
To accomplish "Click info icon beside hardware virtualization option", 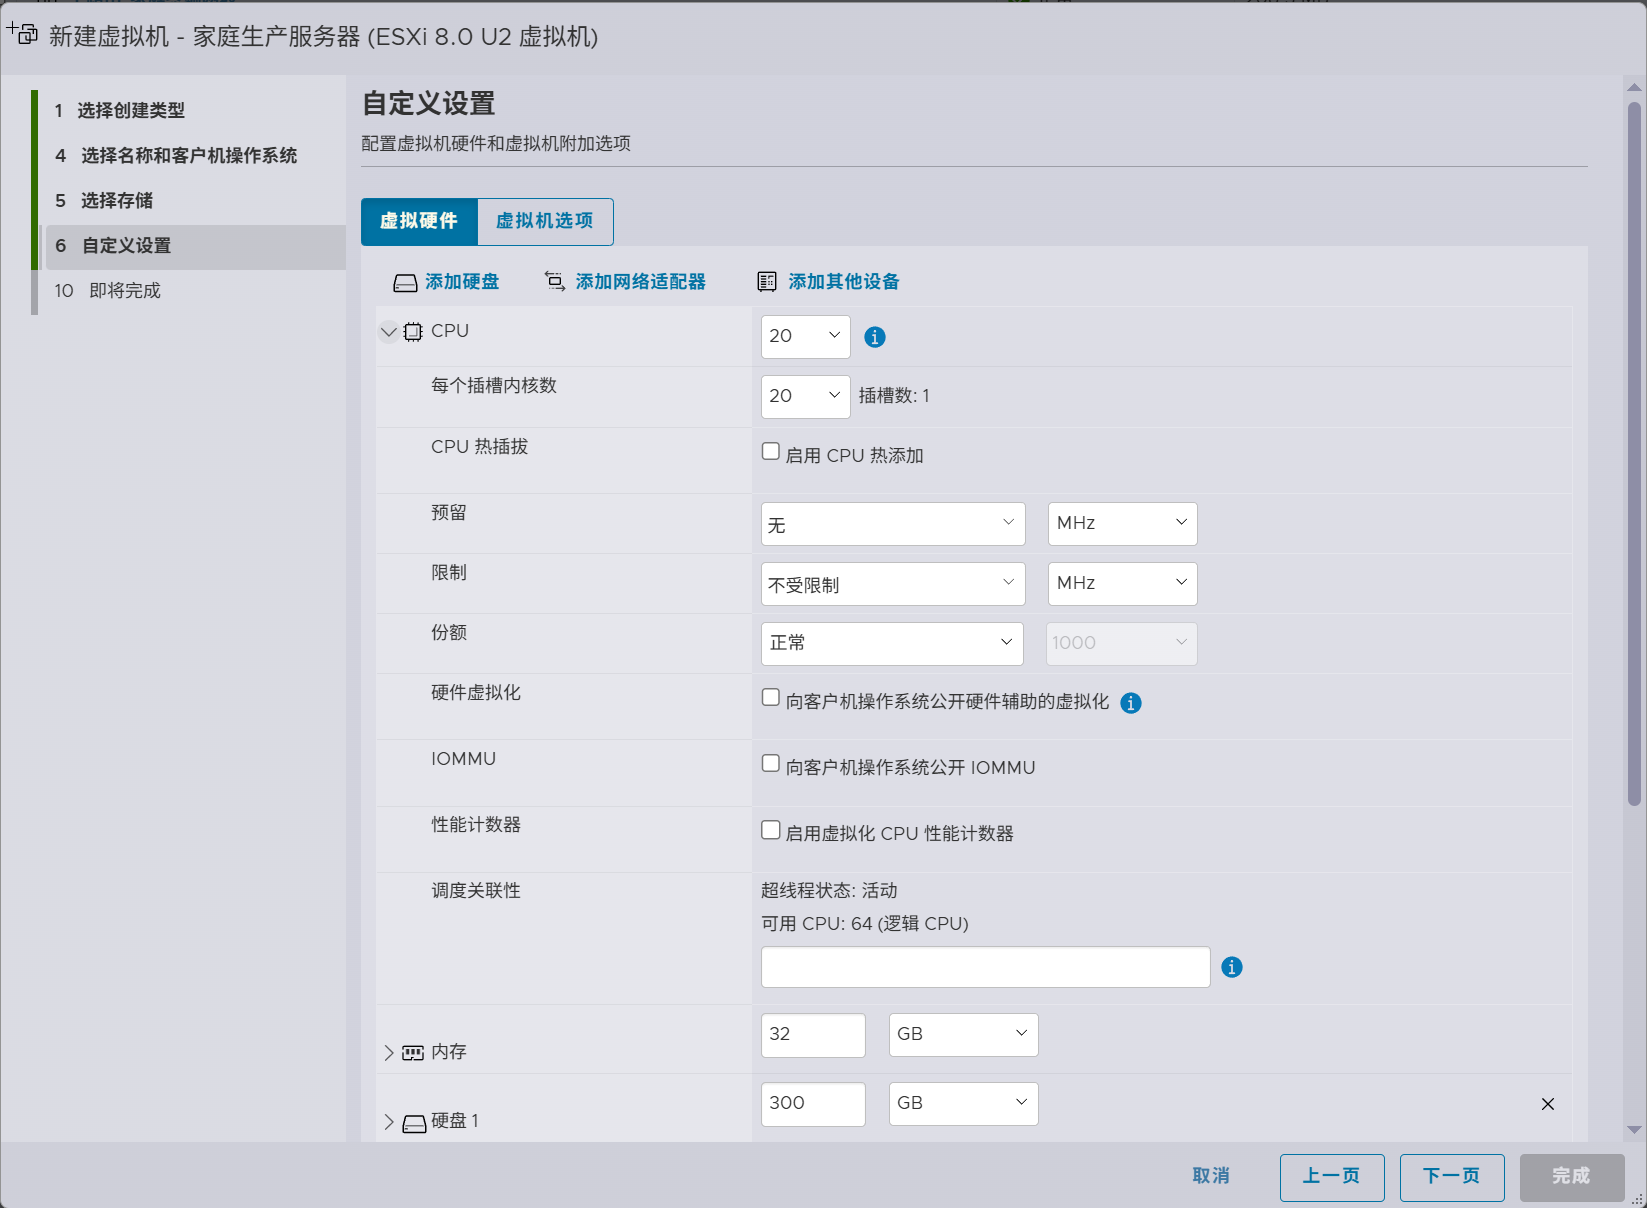I will click(x=1131, y=703).
